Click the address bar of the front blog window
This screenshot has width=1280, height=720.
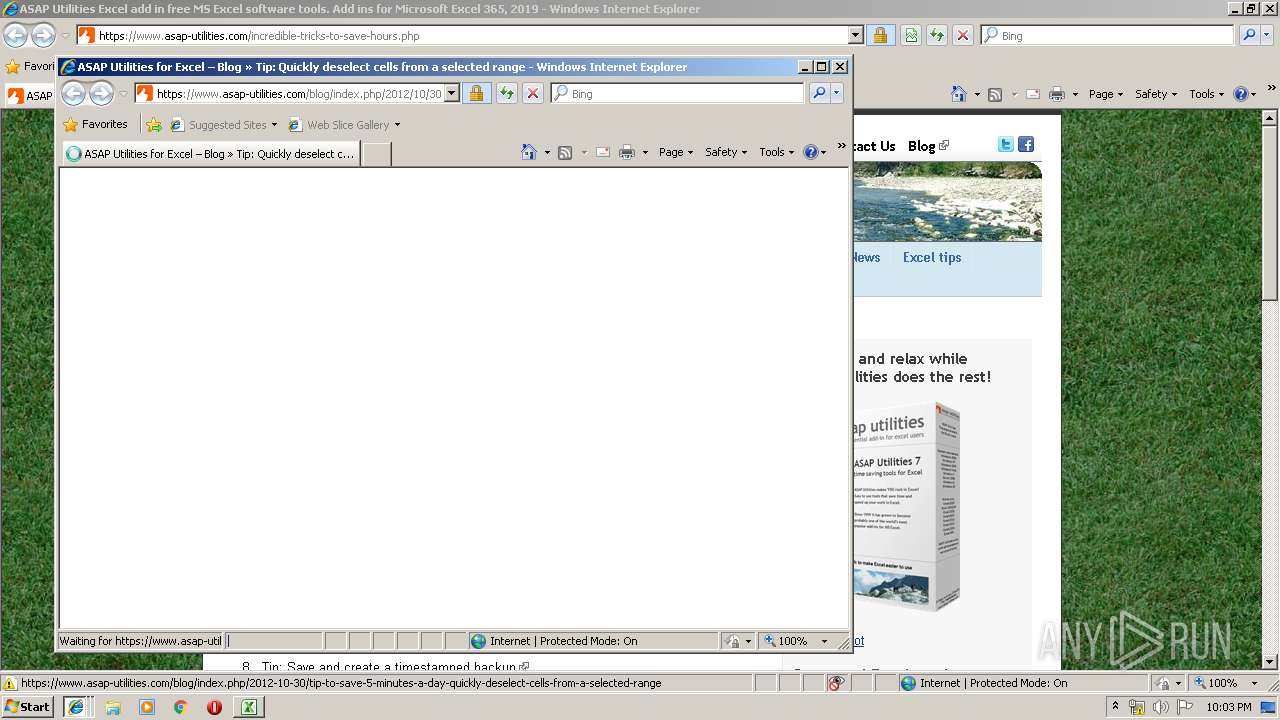tap(298, 93)
